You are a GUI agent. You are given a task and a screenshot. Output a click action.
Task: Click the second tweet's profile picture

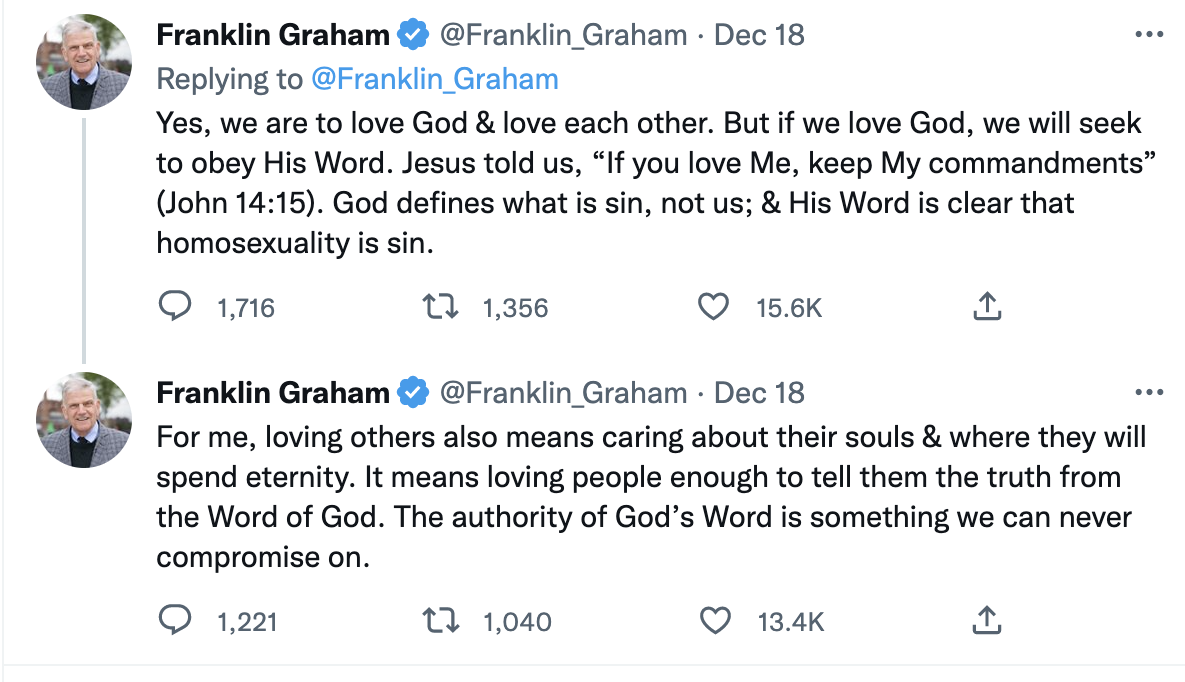point(85,420)
